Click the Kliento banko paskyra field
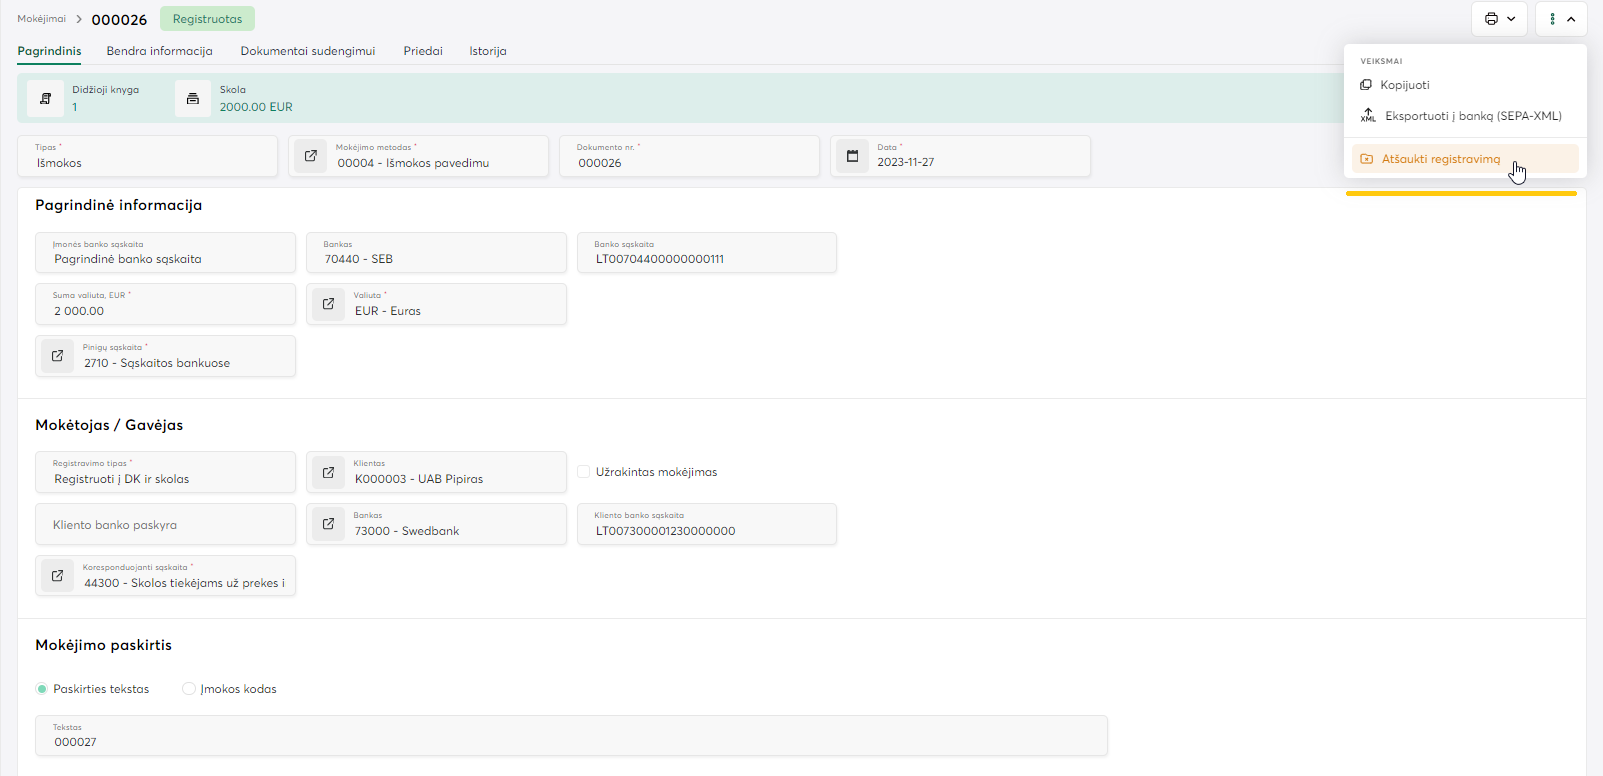 [165, 524]
